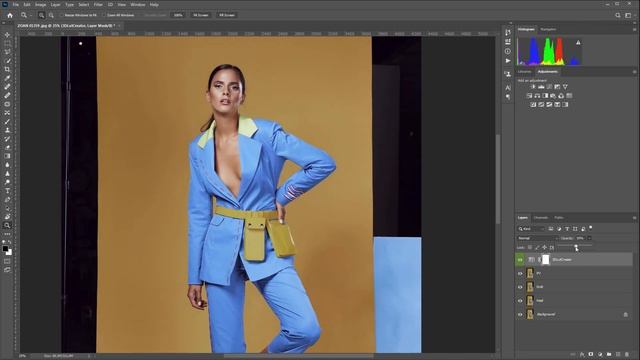The height and width of the screenshot is (360, 640).
Task: Toggle lock image pixels brush icon
Action: coord(537,247)
